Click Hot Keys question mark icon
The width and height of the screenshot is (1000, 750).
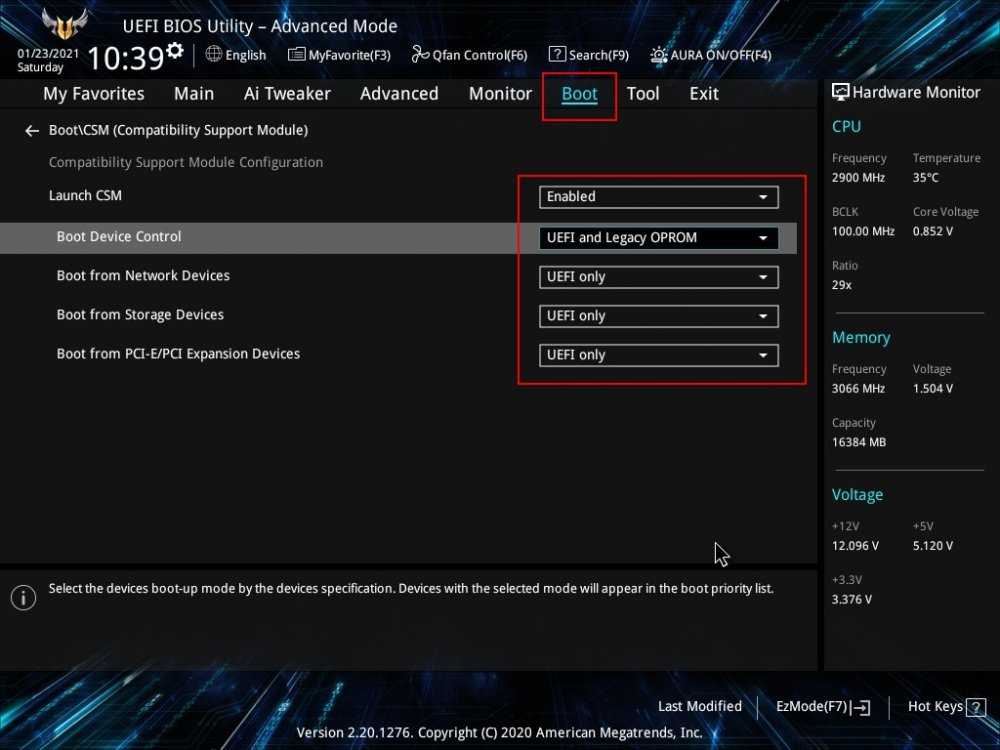click(x=976, y=707)
